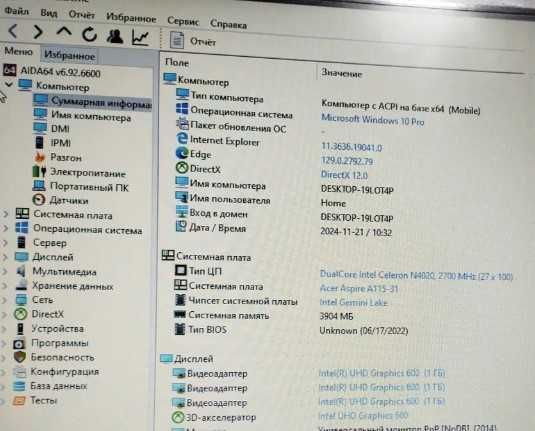Open the Acer Aspire A115-31 link

pyautogui.click(x=359, y=289)
